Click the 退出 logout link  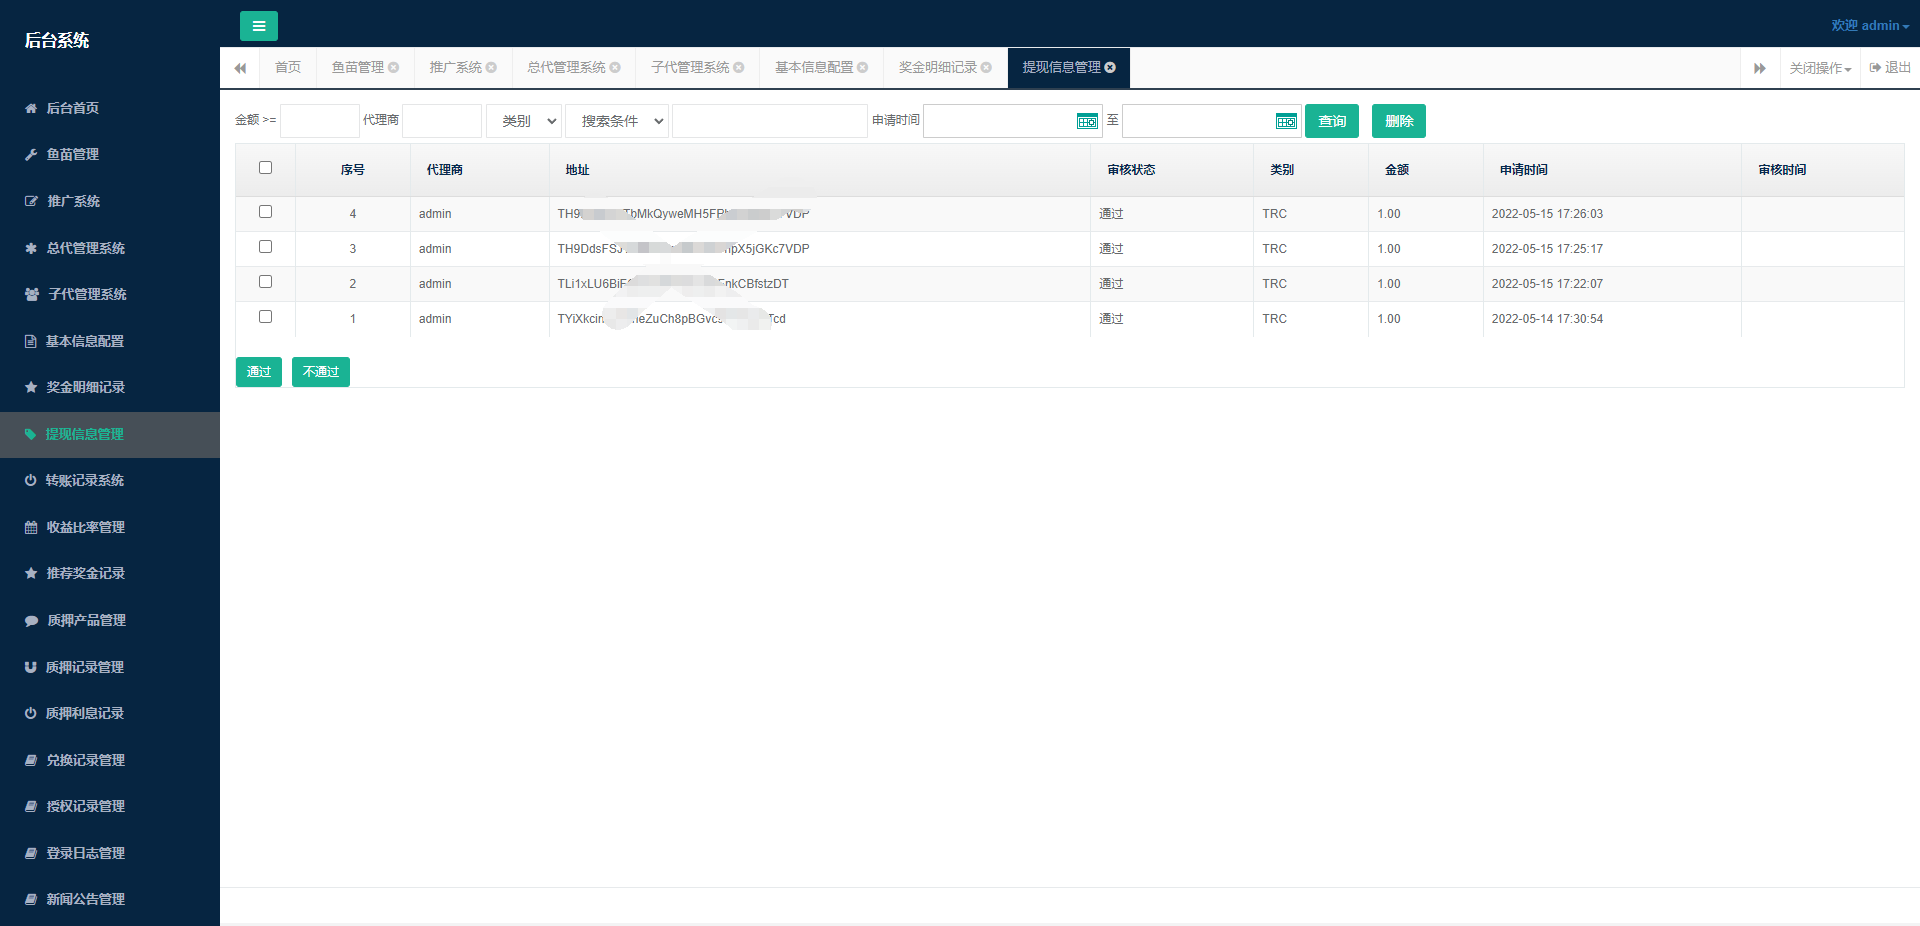point(1890,68)
